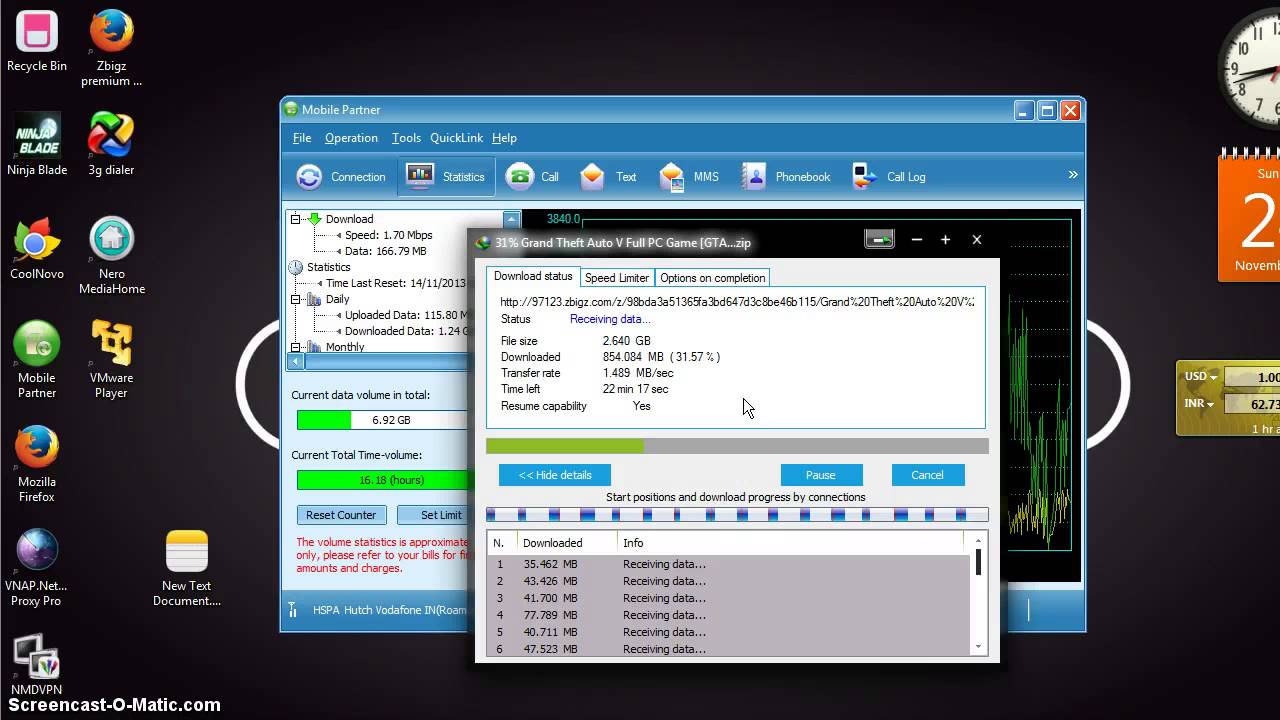The height and width of the screenshot is (720, 1280).
Task: Sort by Info column header
Action: pyautogui.click(x=790, y=543)
